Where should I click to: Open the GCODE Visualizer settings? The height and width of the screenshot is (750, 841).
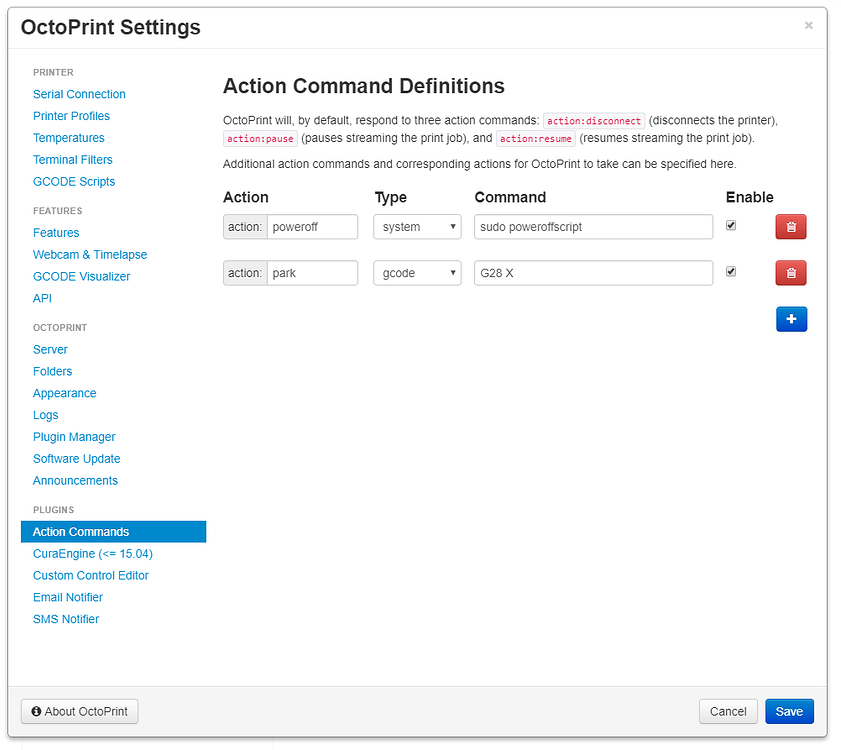pos(81,276)
